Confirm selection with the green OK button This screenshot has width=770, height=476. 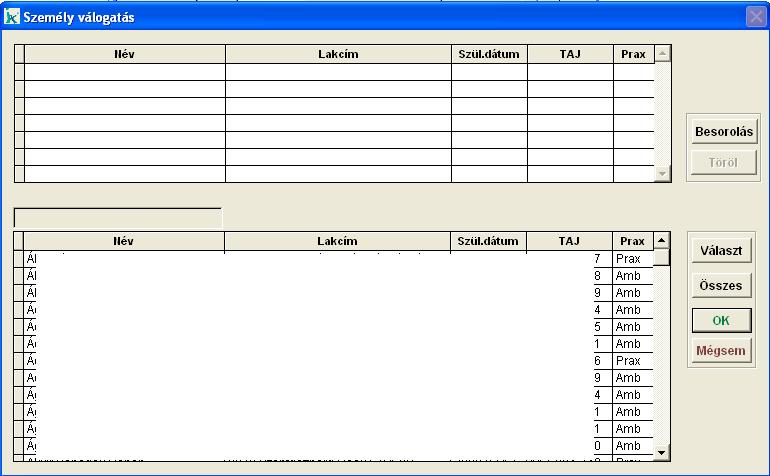pos(722,320)
